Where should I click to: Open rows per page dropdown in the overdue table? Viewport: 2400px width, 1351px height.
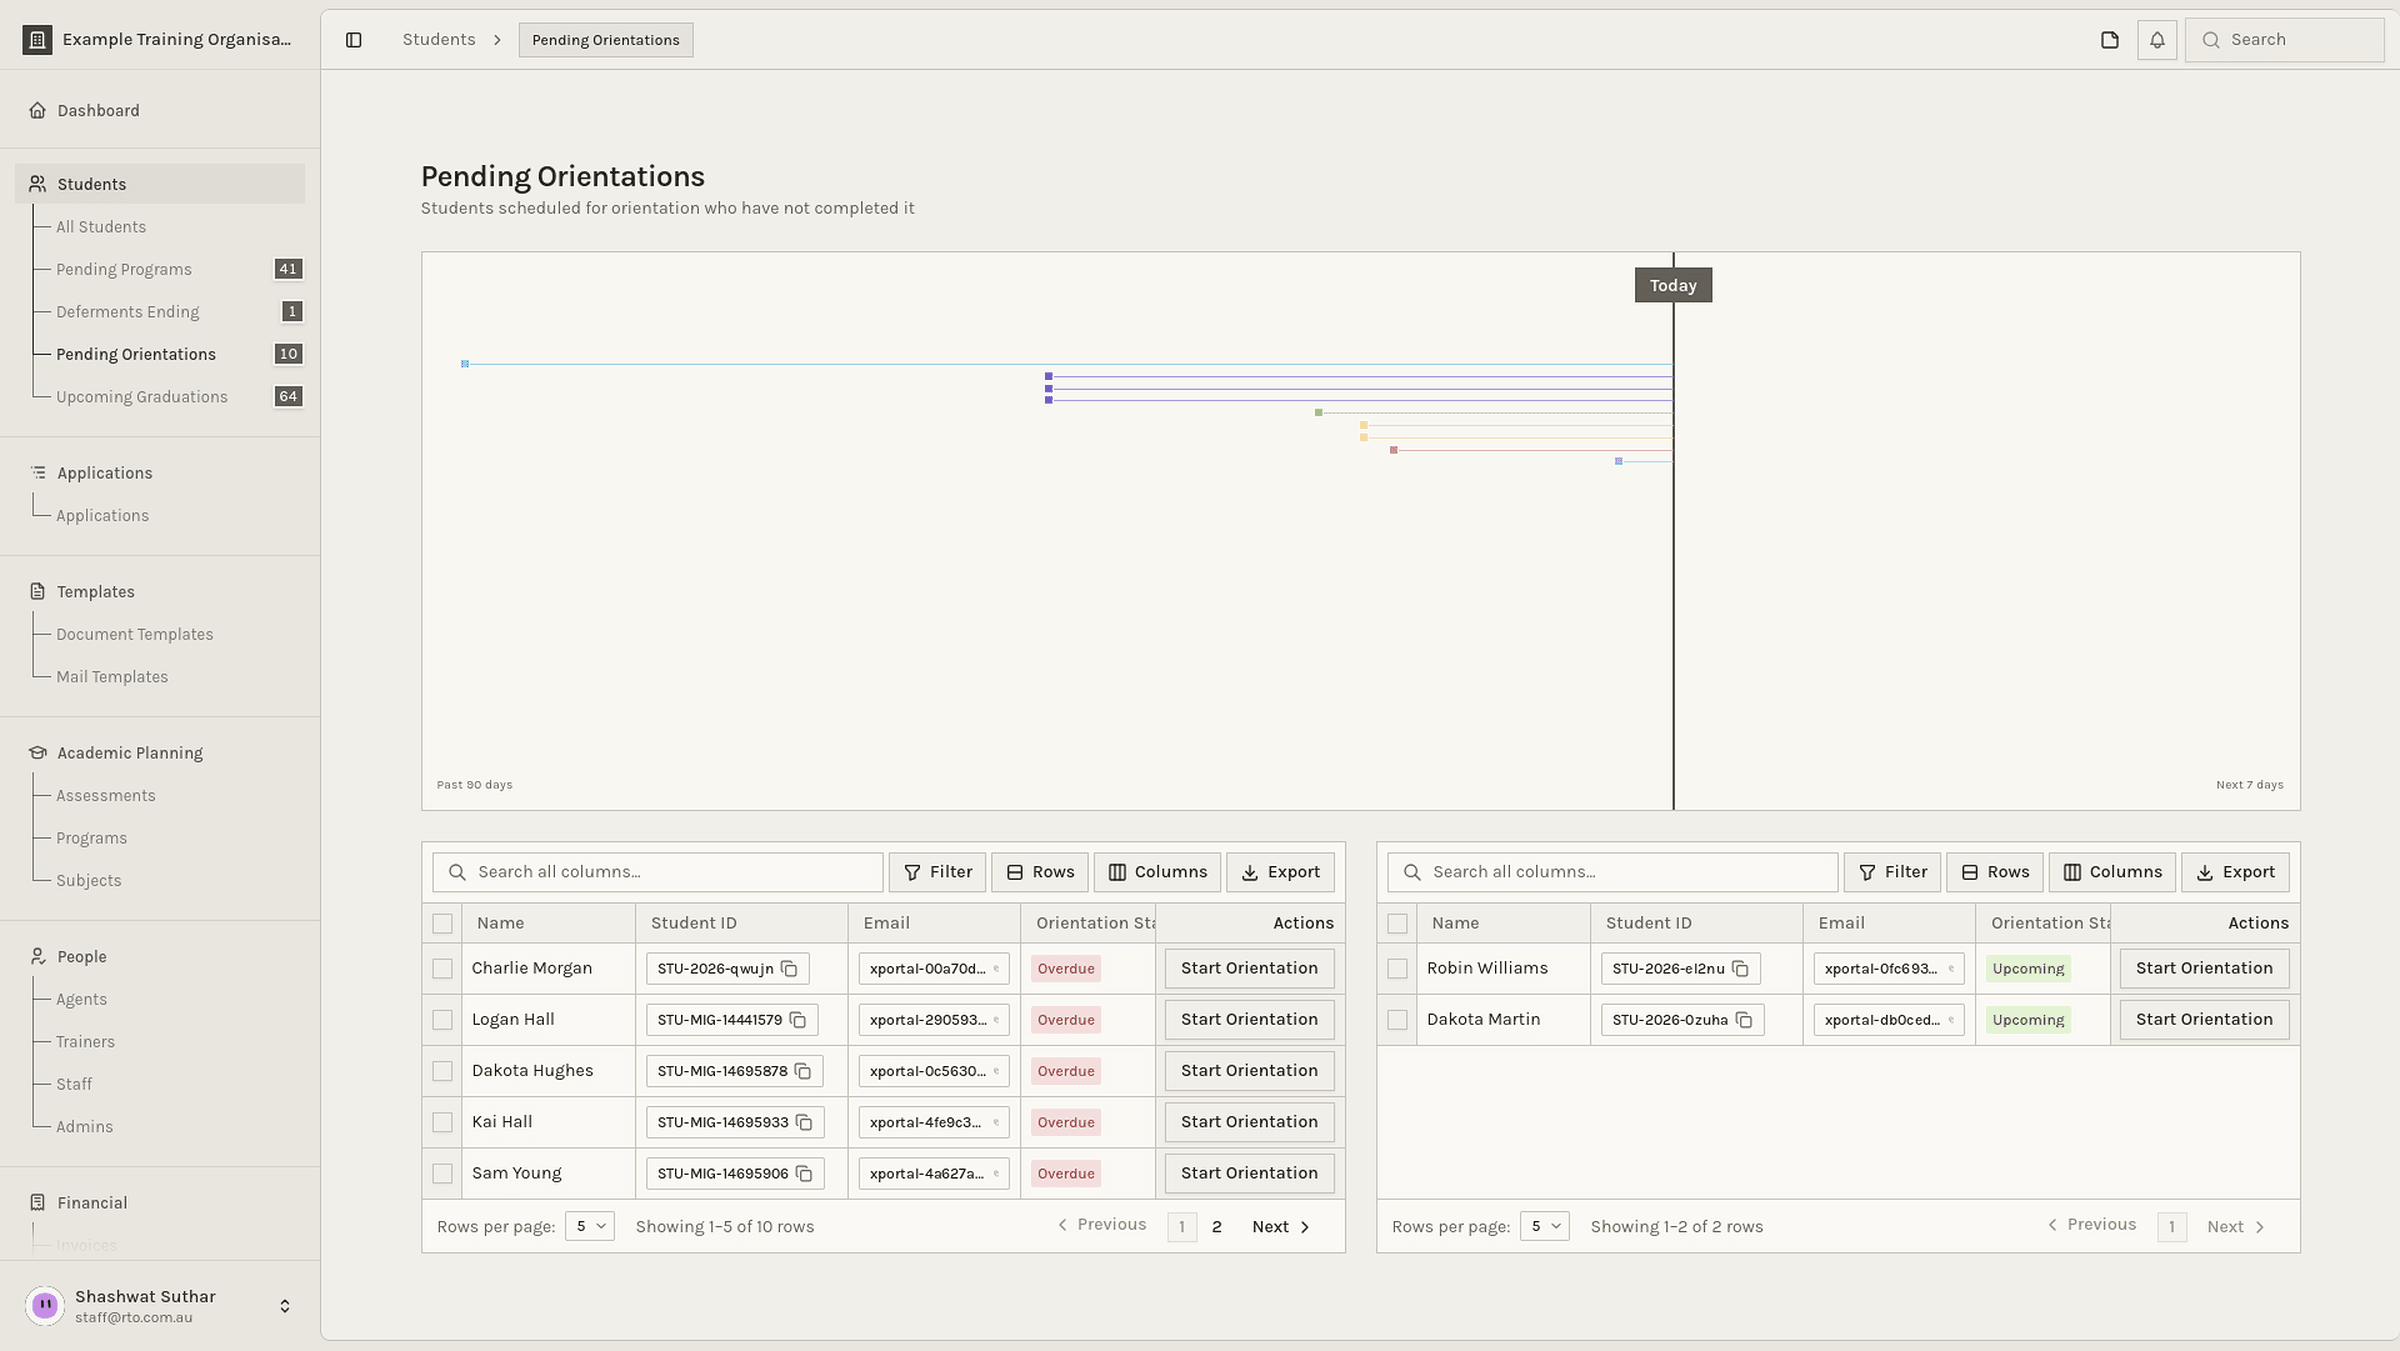[x=589, y=1226]
